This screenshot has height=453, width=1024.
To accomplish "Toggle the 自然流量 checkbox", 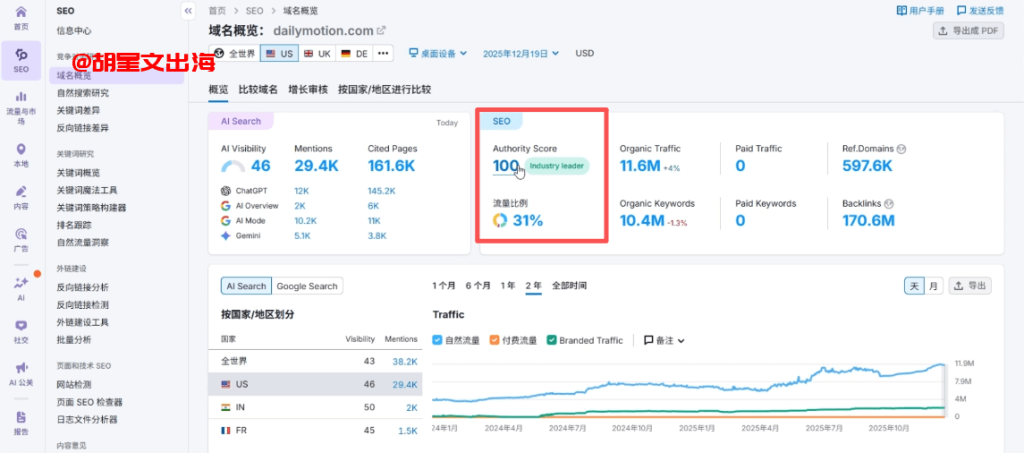I will (x=438, y=340).
